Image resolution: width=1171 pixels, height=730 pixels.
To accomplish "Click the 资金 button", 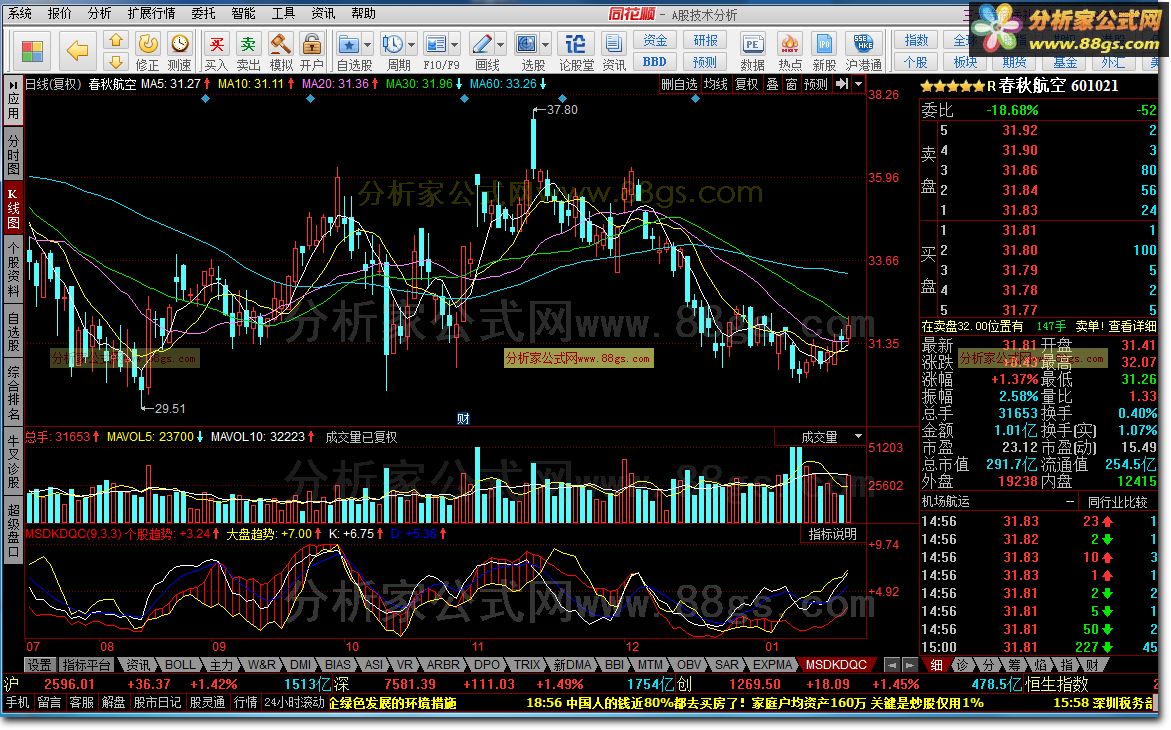I will pos(655,40).
